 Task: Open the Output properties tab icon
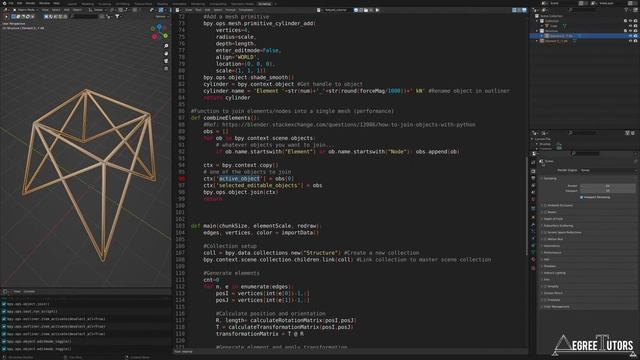[533, 178]
